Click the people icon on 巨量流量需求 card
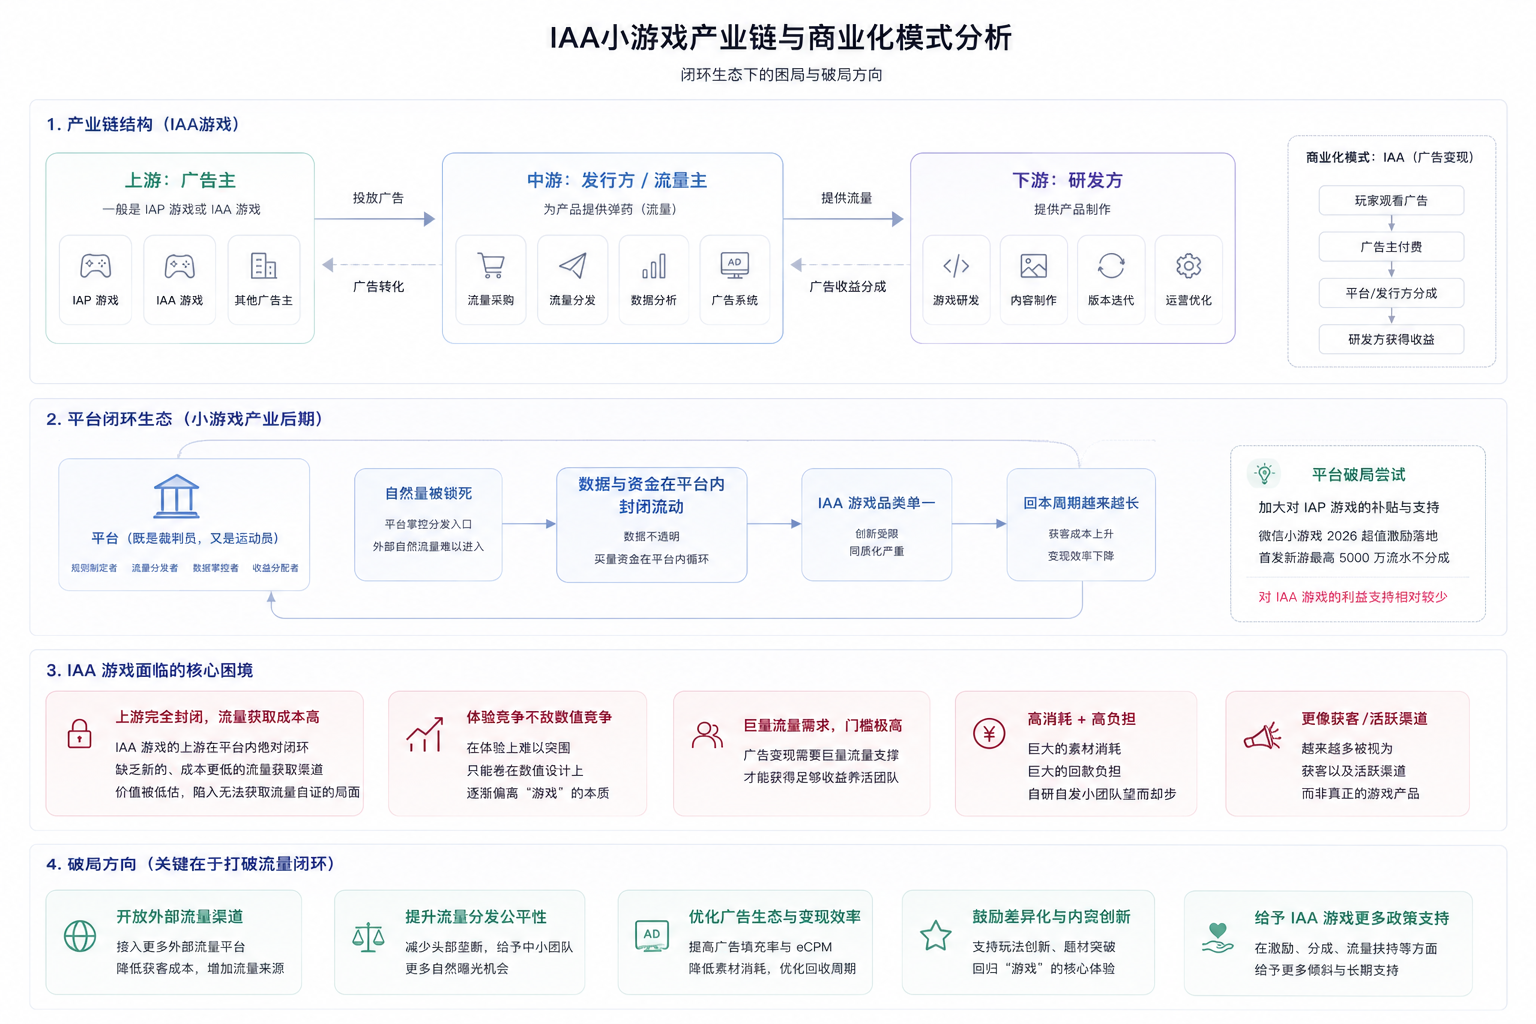This screenshot has height=1024, width=1536. click(x=707, y=735)
